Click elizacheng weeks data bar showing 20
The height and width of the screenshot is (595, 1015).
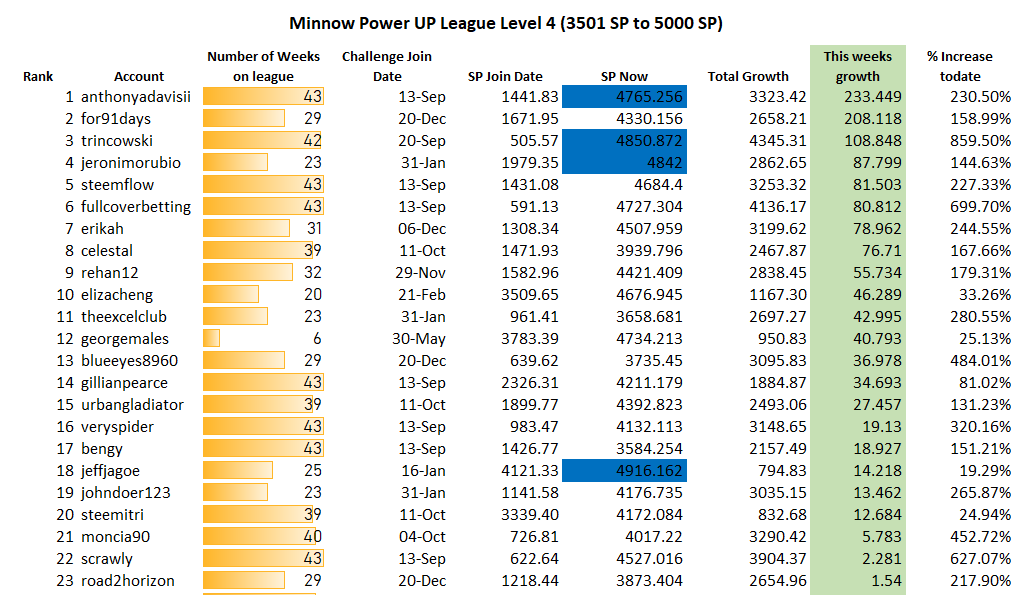tap(230, 295)
